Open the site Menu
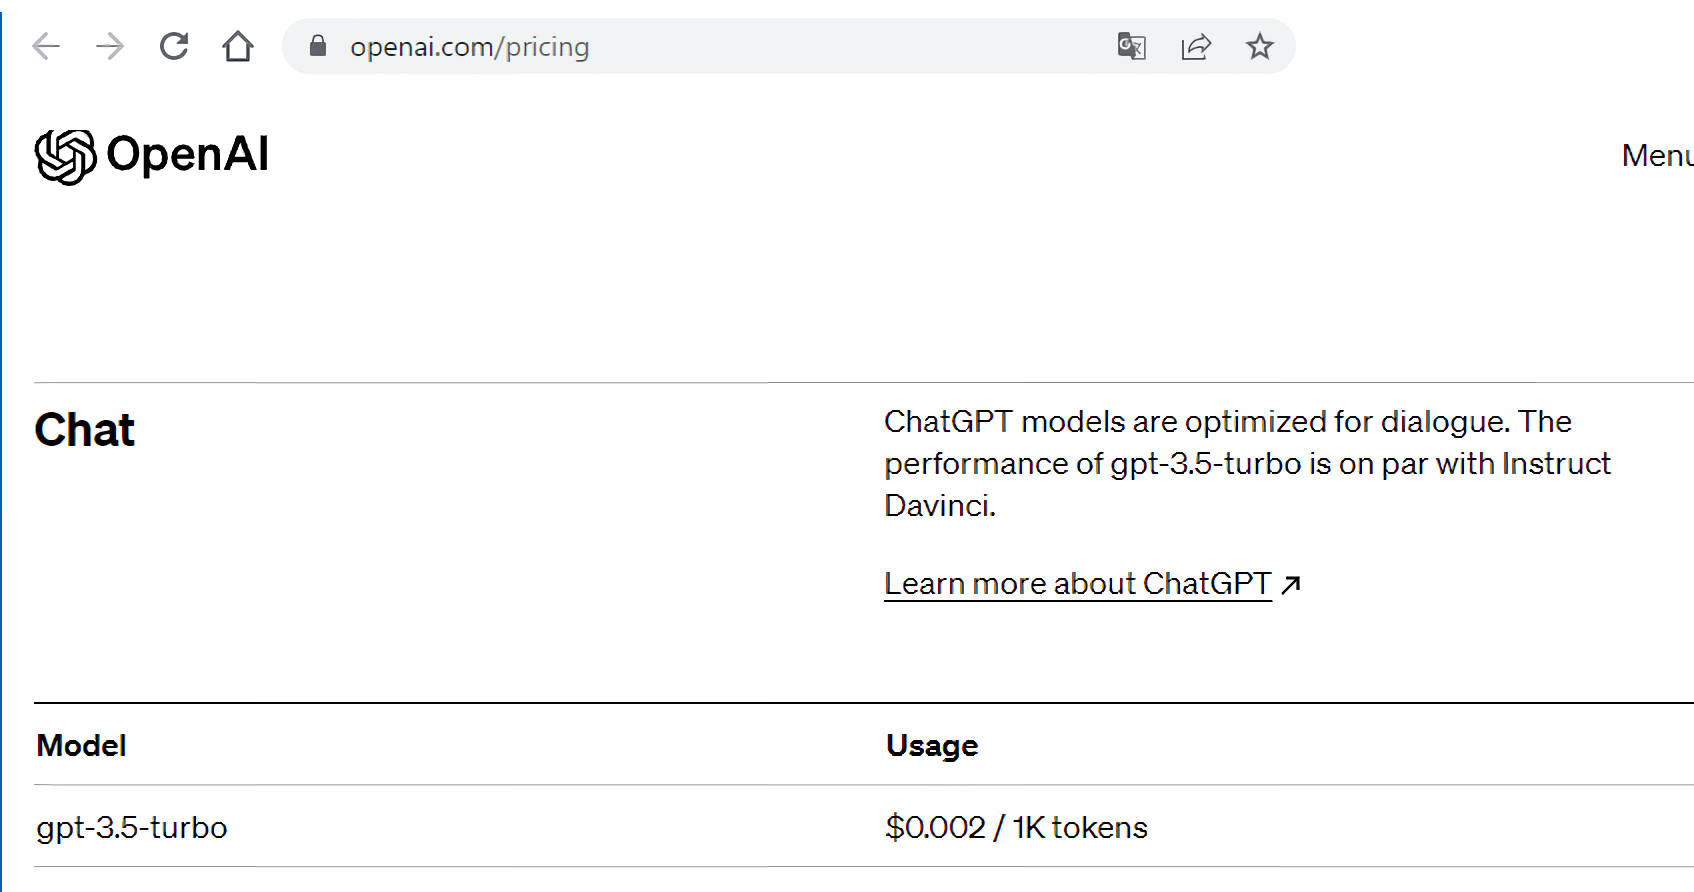This screenshot has height=892, width=1694. 1656,156
